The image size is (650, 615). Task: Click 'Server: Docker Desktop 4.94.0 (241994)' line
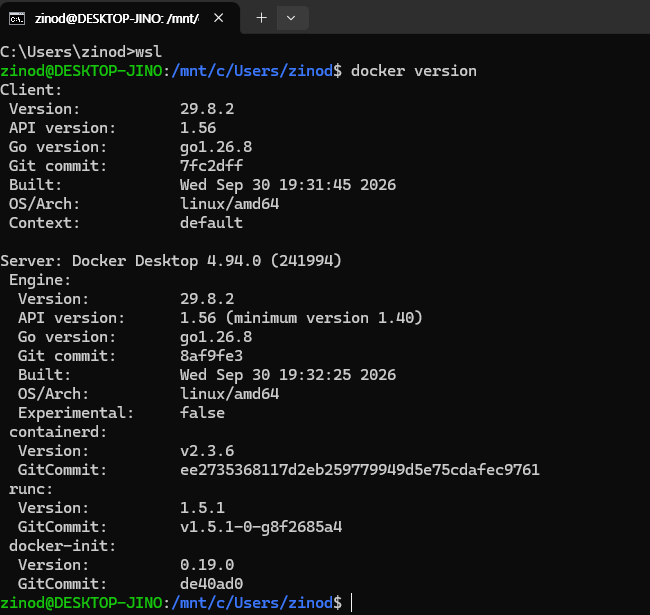coord(171,261)
